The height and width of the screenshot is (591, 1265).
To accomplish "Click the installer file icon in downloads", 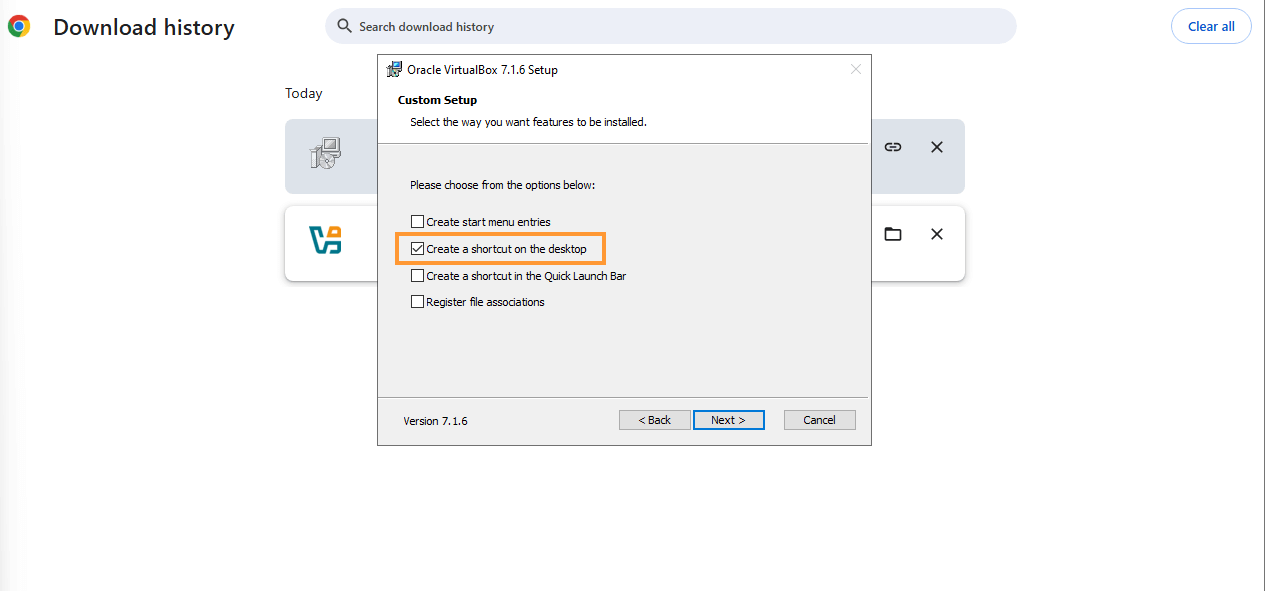I will [326, 153].
